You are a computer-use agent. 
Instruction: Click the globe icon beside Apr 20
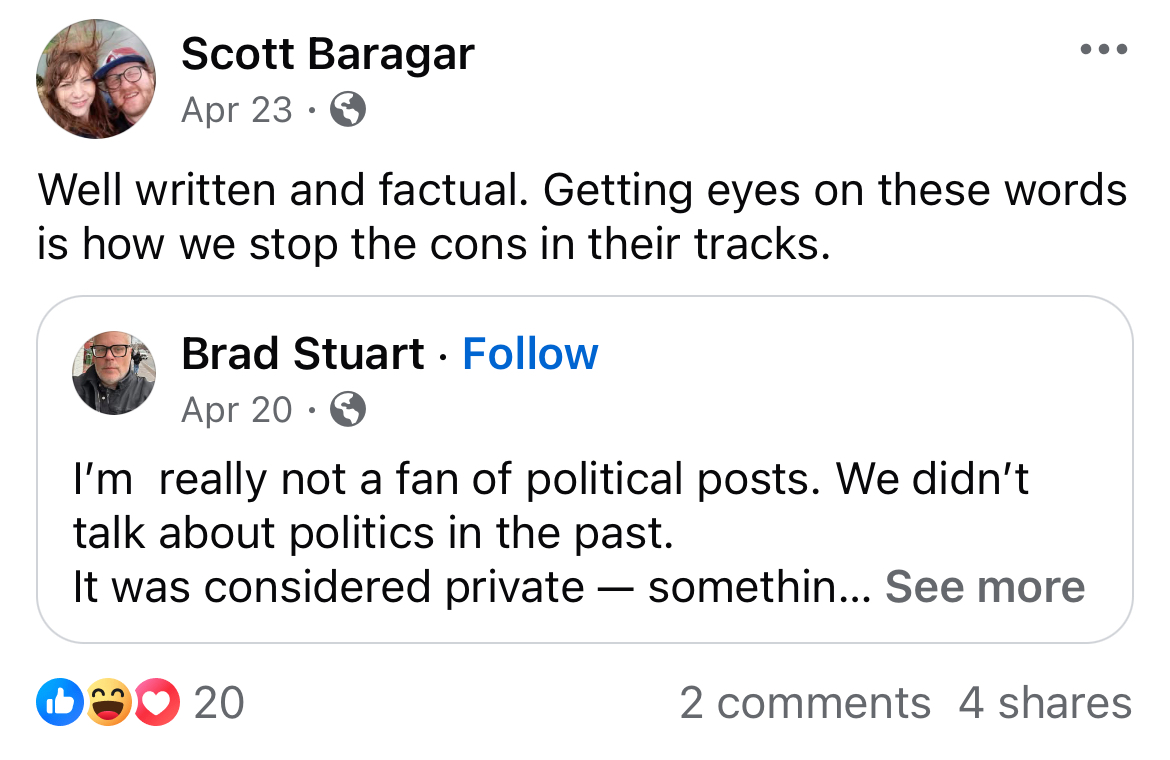point(347,409)
